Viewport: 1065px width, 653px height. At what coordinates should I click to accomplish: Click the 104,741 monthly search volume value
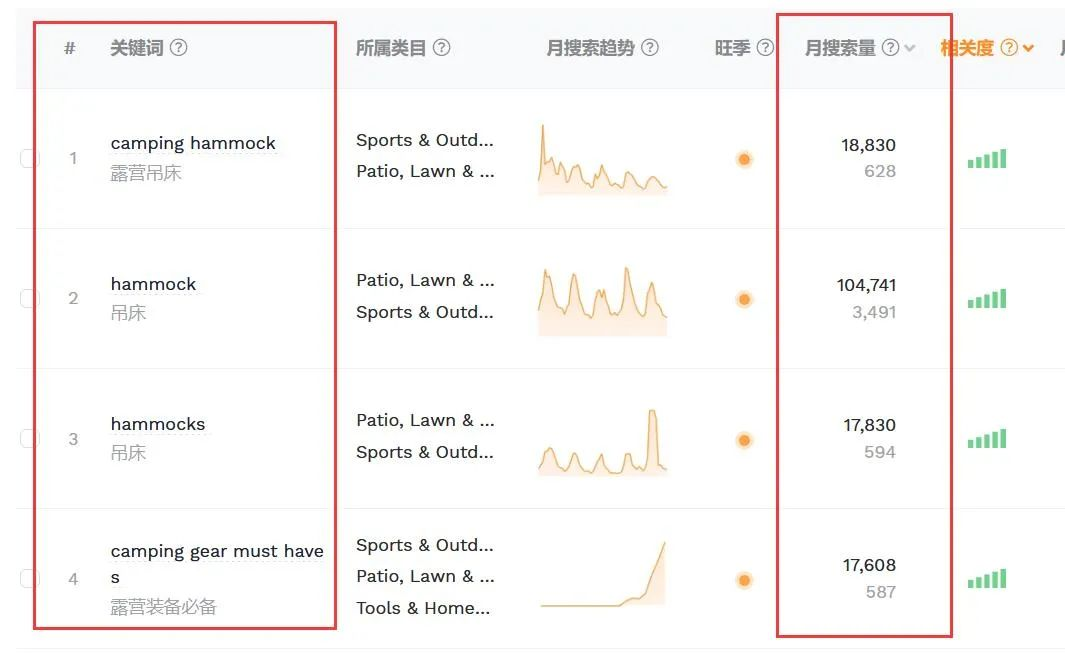pos(866,285)
